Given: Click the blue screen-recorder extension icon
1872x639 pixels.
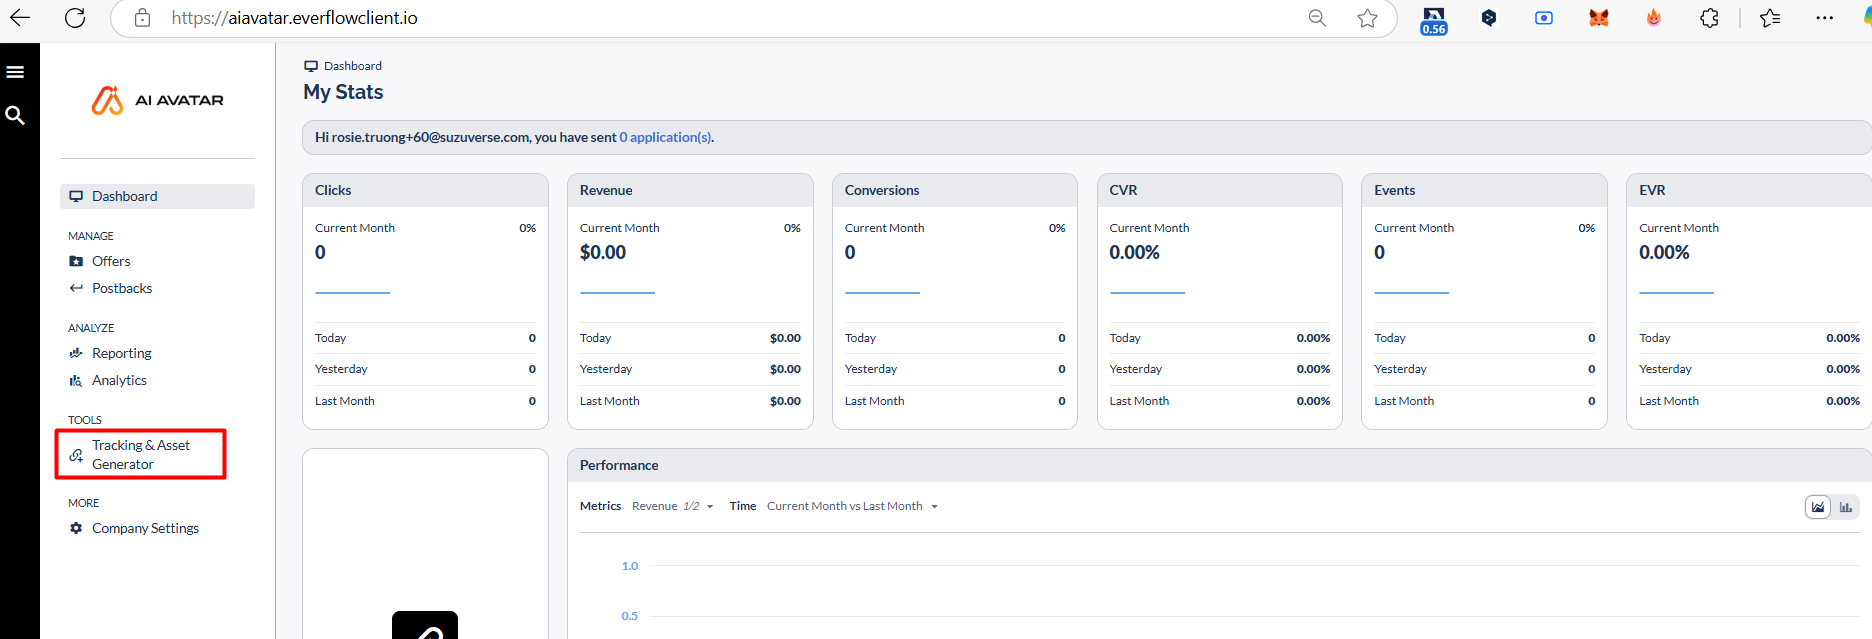Looking at the screenshot, I should 1544,18.
